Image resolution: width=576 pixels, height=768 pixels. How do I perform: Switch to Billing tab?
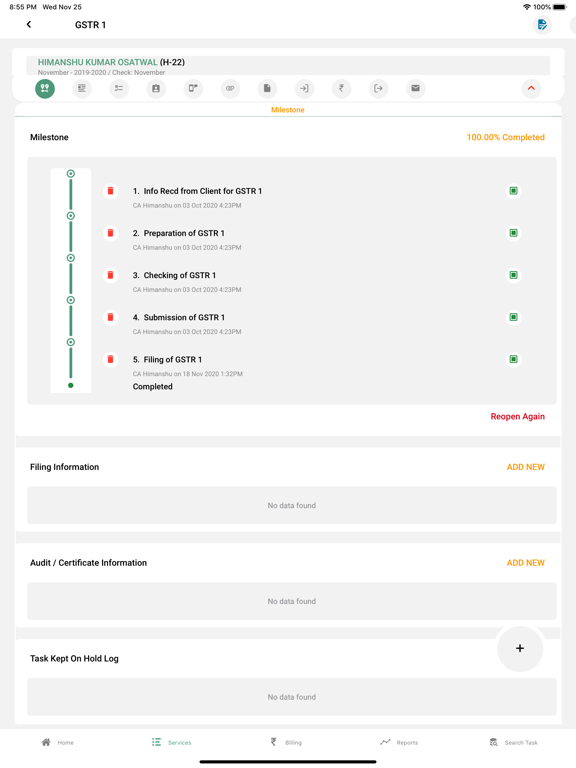point(286,743)
